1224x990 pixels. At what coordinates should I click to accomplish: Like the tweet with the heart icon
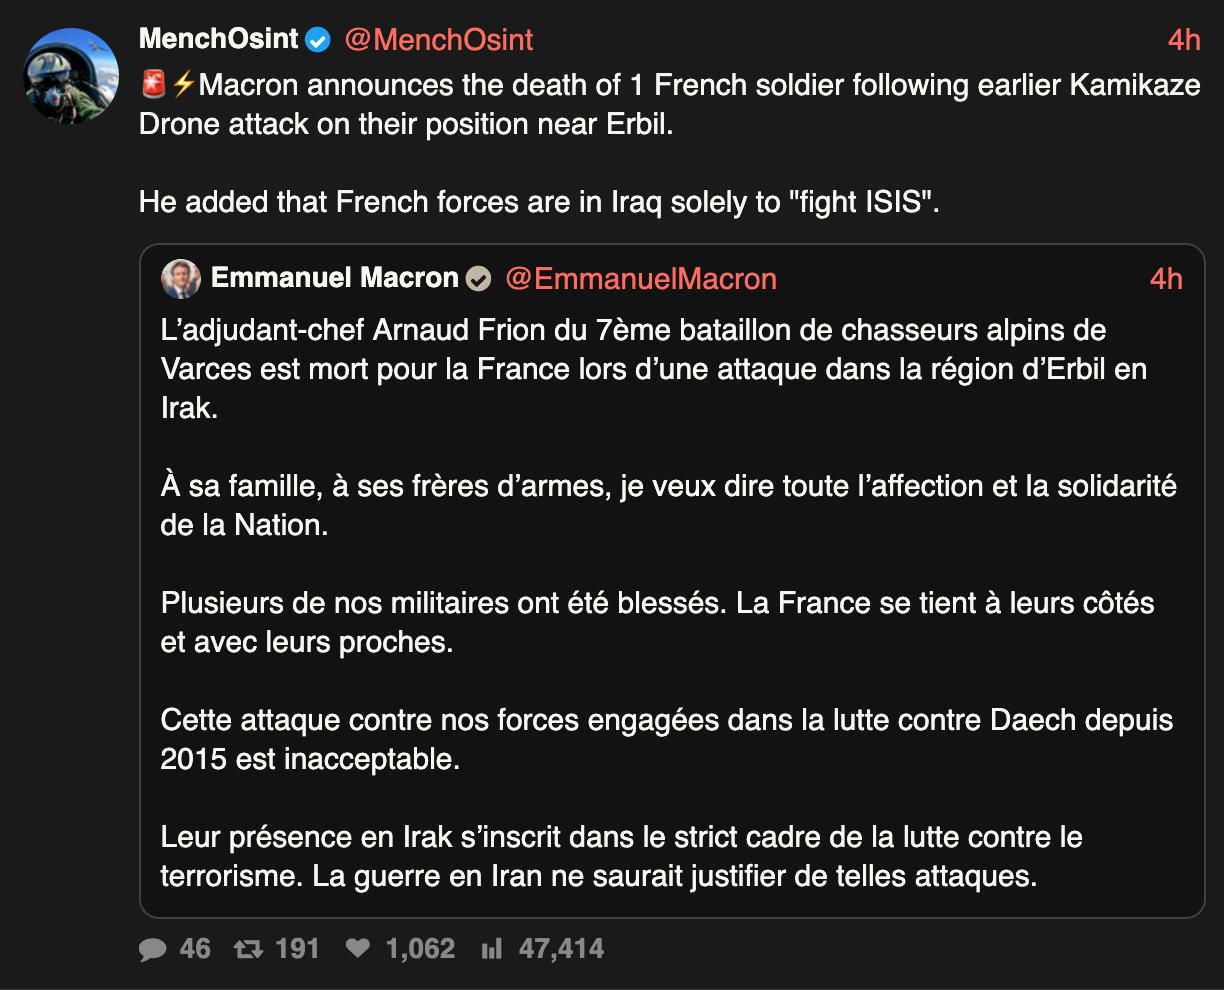(x=358, y=949)
